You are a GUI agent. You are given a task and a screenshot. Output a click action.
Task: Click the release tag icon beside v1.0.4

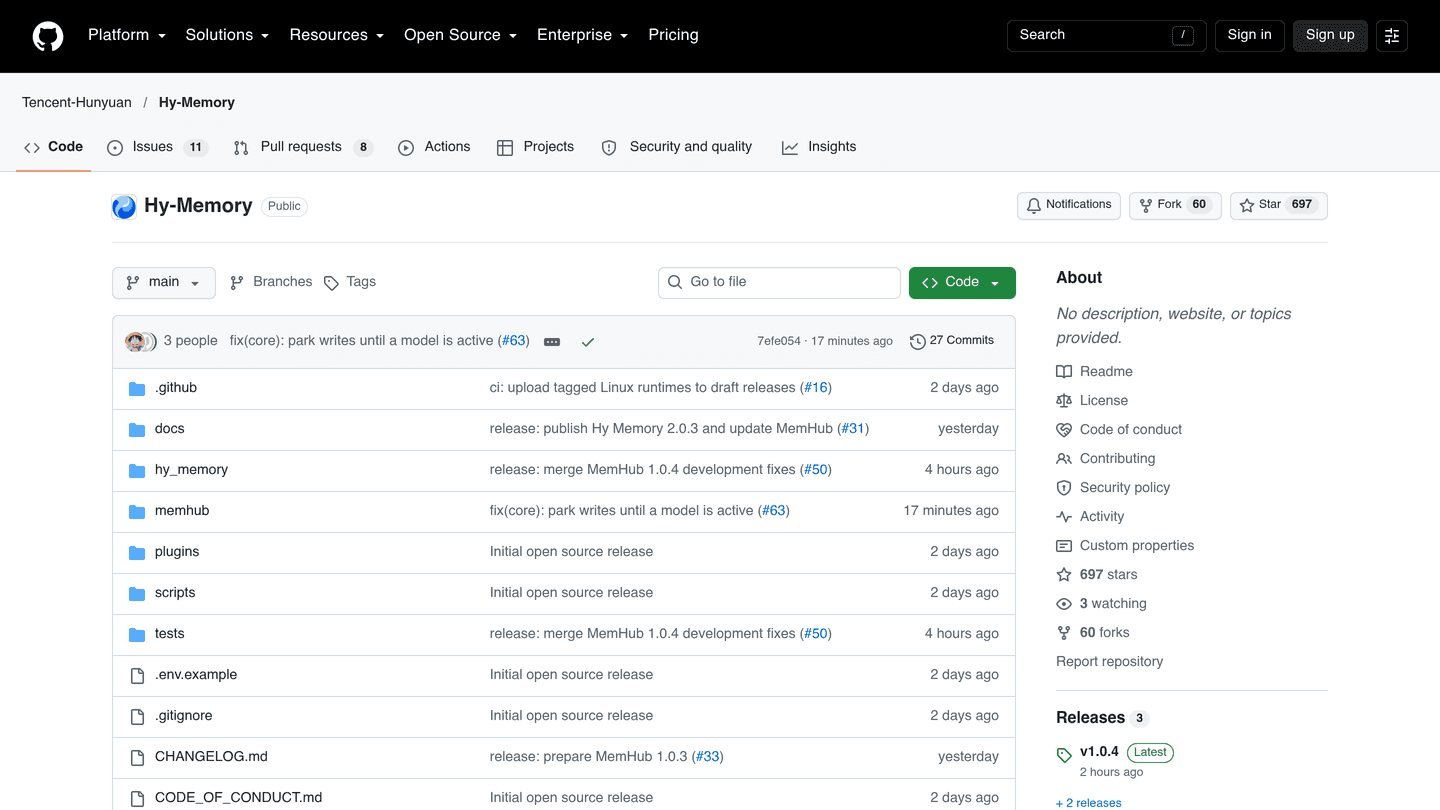pyautogui.click(x=1064, y=755)
